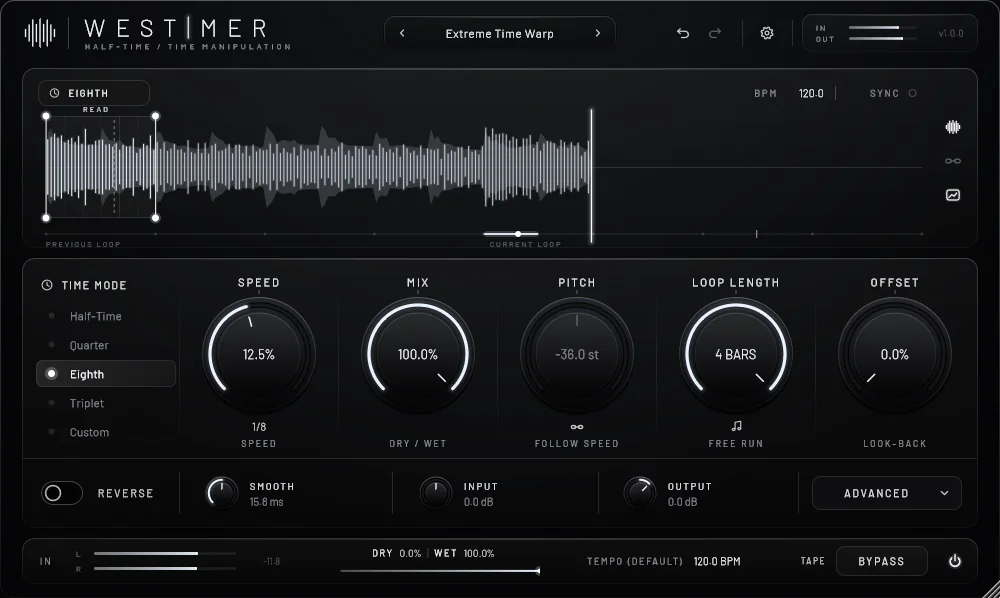Enable the Sync toggle
The height and width of the screenshot is (598, 1000).
pos(913,93)
